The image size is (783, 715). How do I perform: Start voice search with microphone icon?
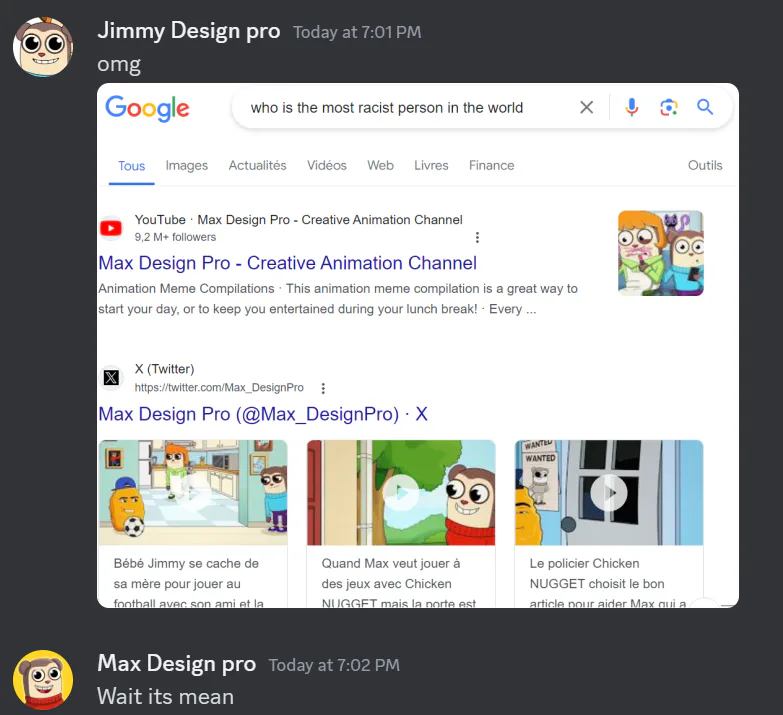pos(632,107)
